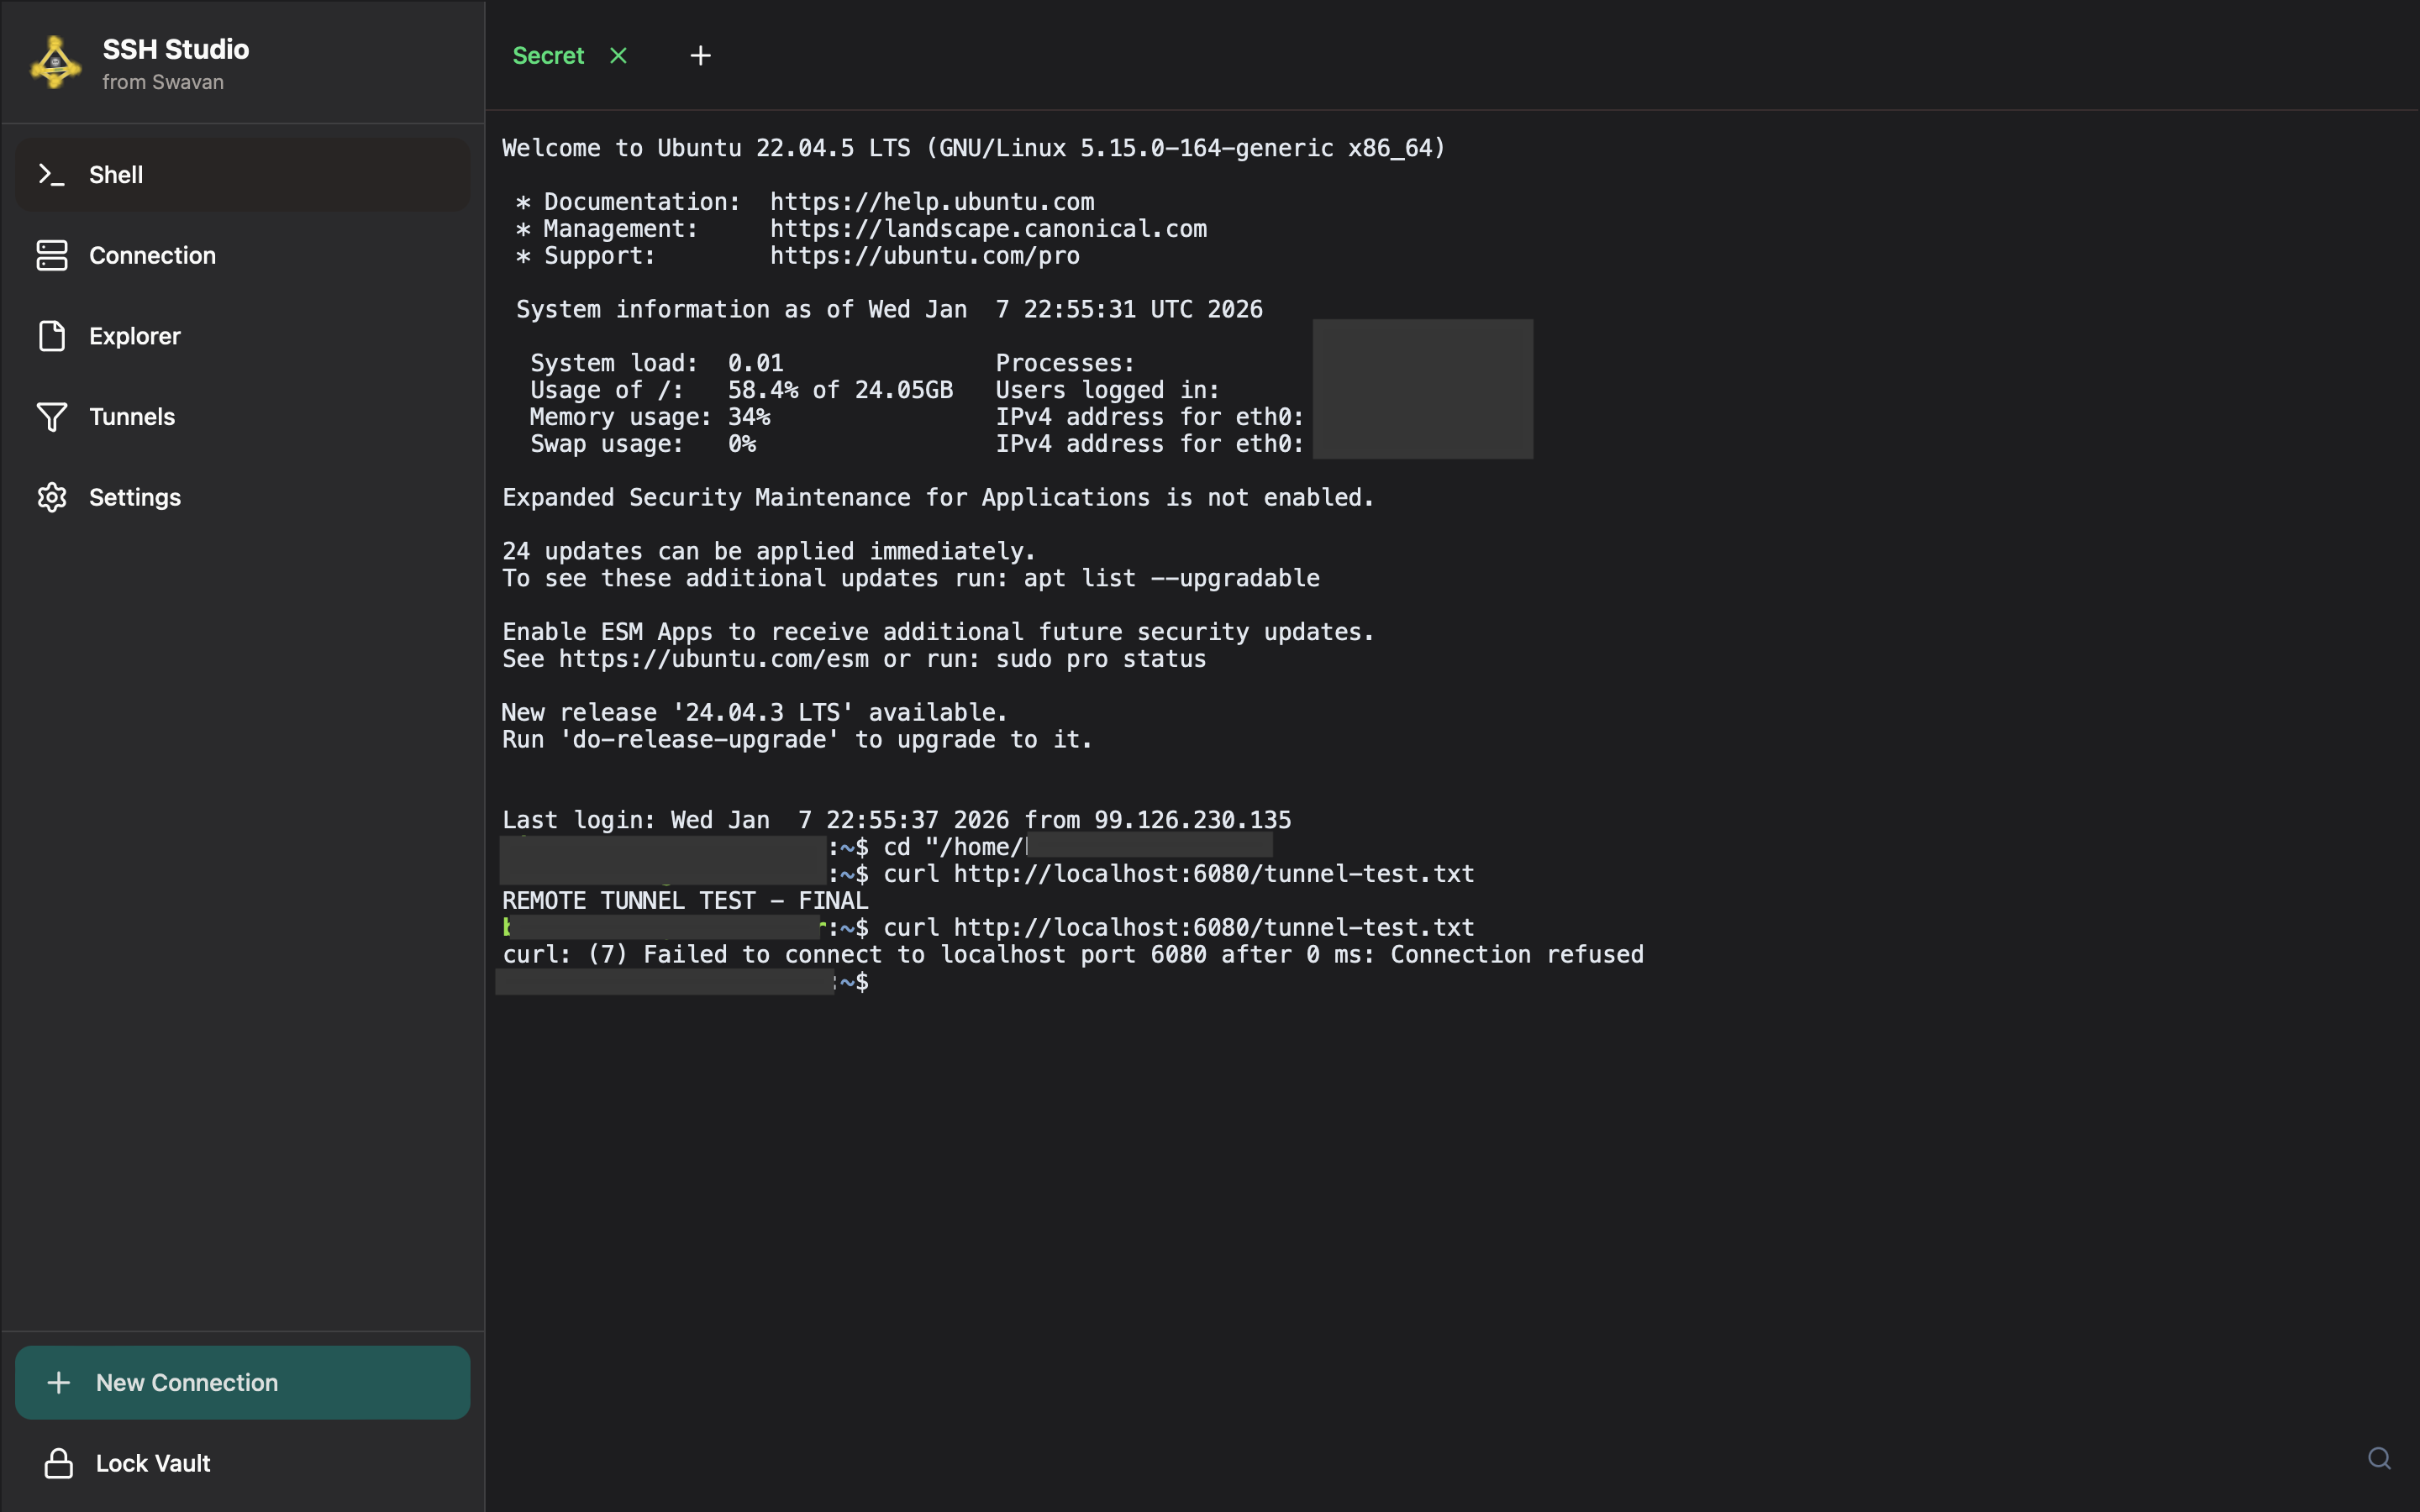The image size is (2420, 1512).
Task: Select the Tunnels text label in sidebar
Action: tap(132, 417)
